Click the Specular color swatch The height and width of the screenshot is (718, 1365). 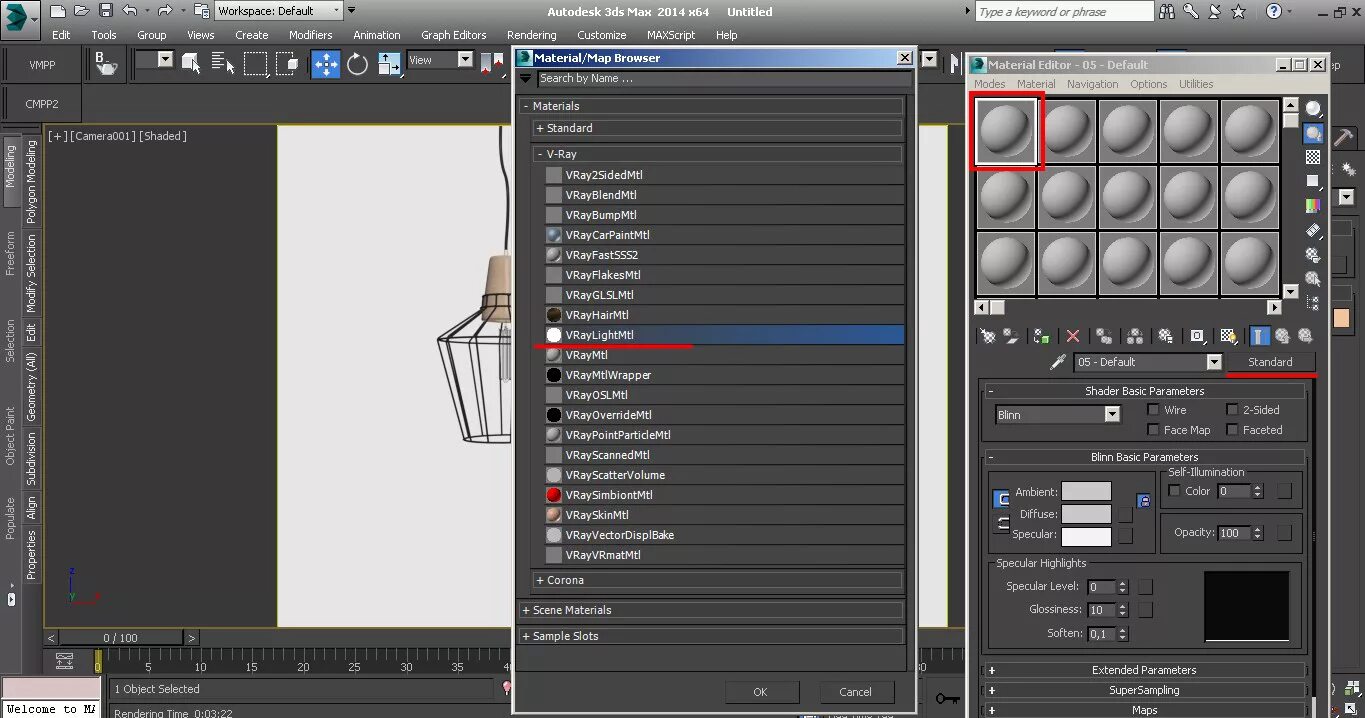(1086, 536)
